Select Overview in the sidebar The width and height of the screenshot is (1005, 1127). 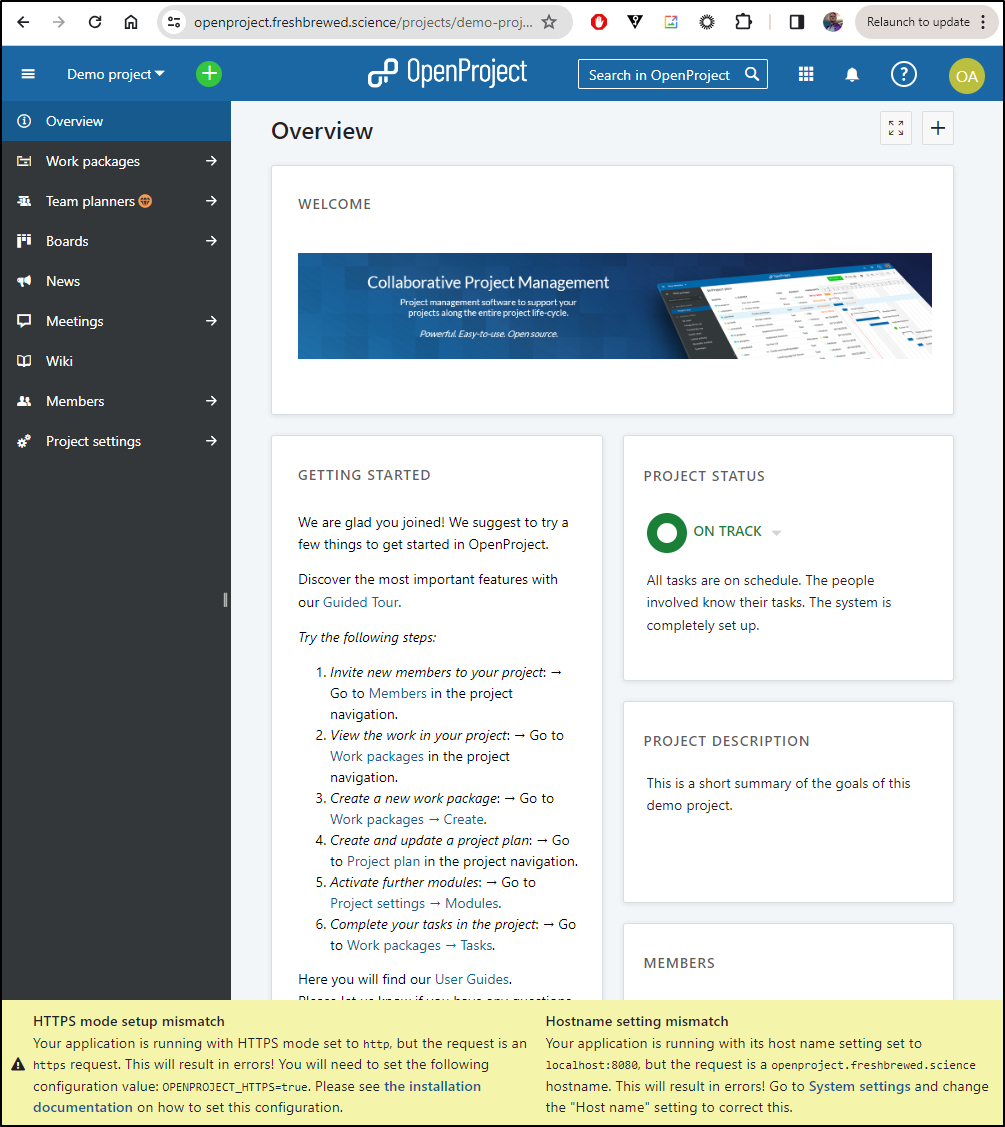point(116,121)
